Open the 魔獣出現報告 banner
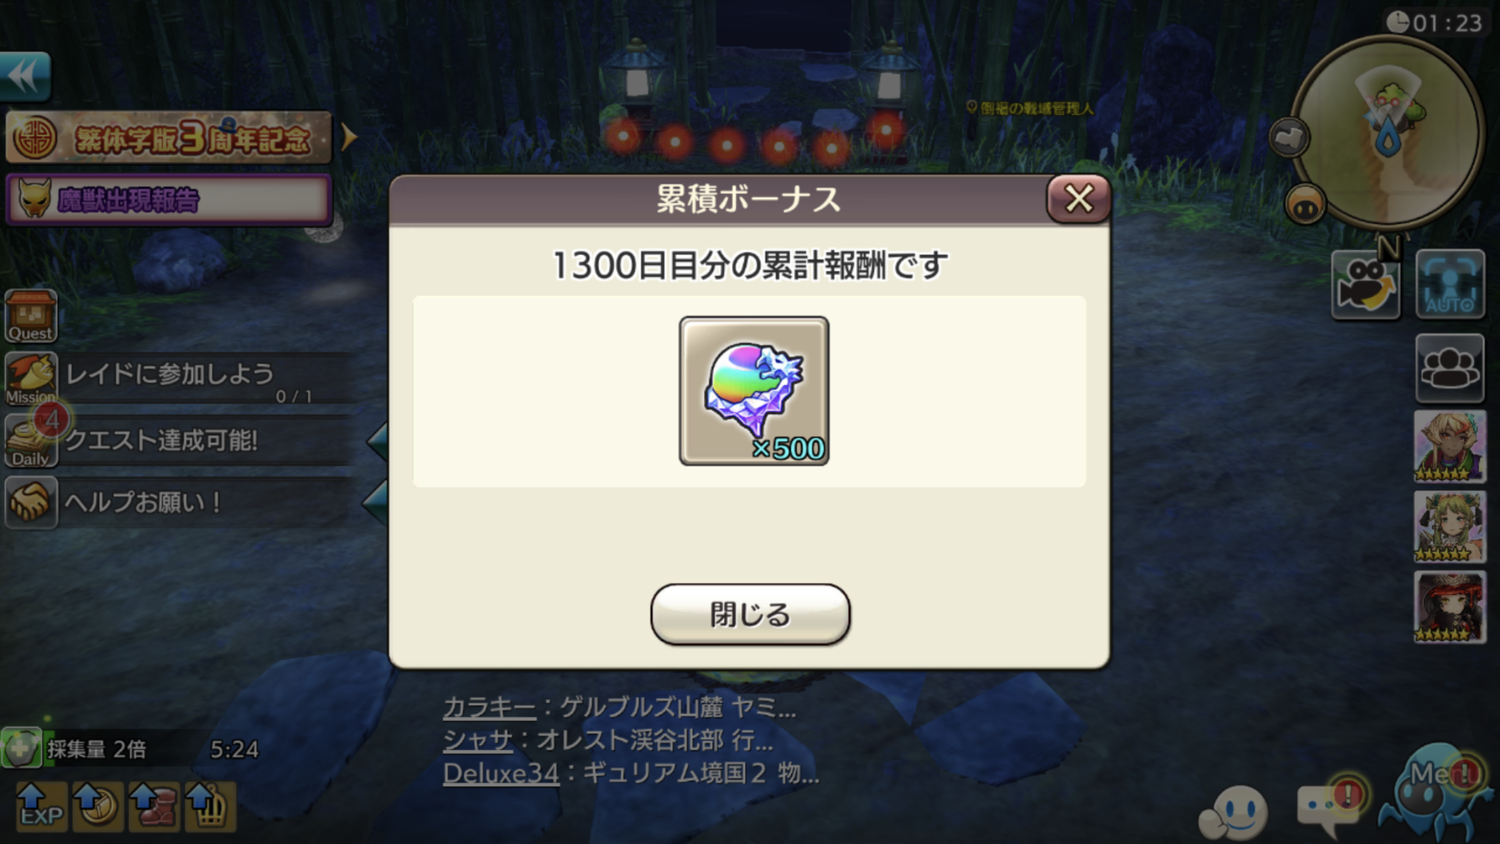Image resolution: width=1500 pixels, height=844 pixels. (169, 200)
